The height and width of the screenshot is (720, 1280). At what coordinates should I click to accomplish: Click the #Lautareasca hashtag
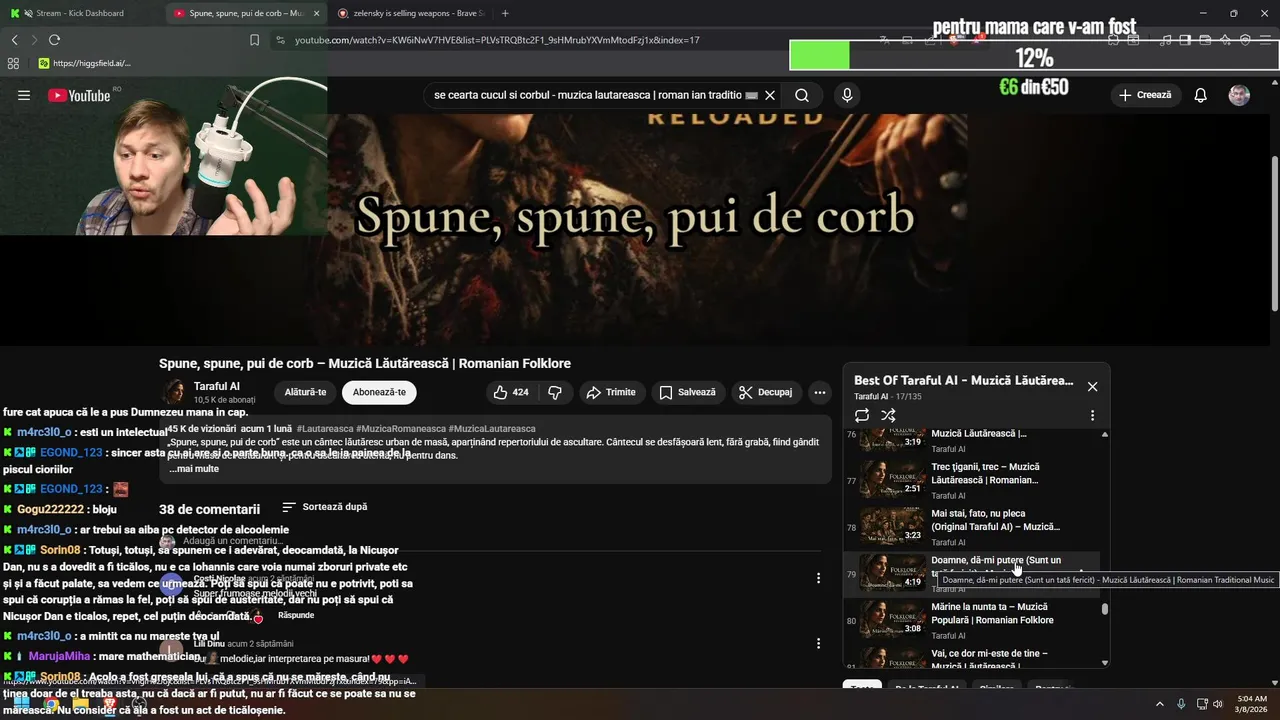pos(325,429)
